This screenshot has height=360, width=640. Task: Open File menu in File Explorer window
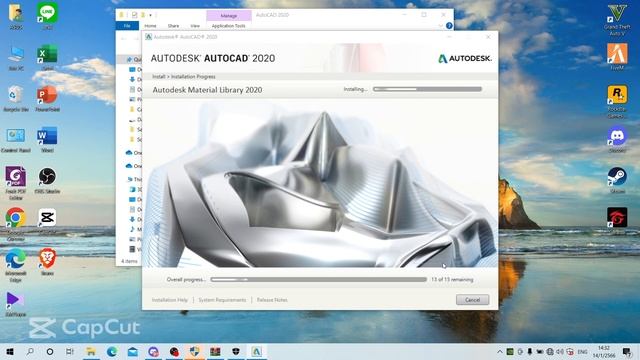point(127,26)
